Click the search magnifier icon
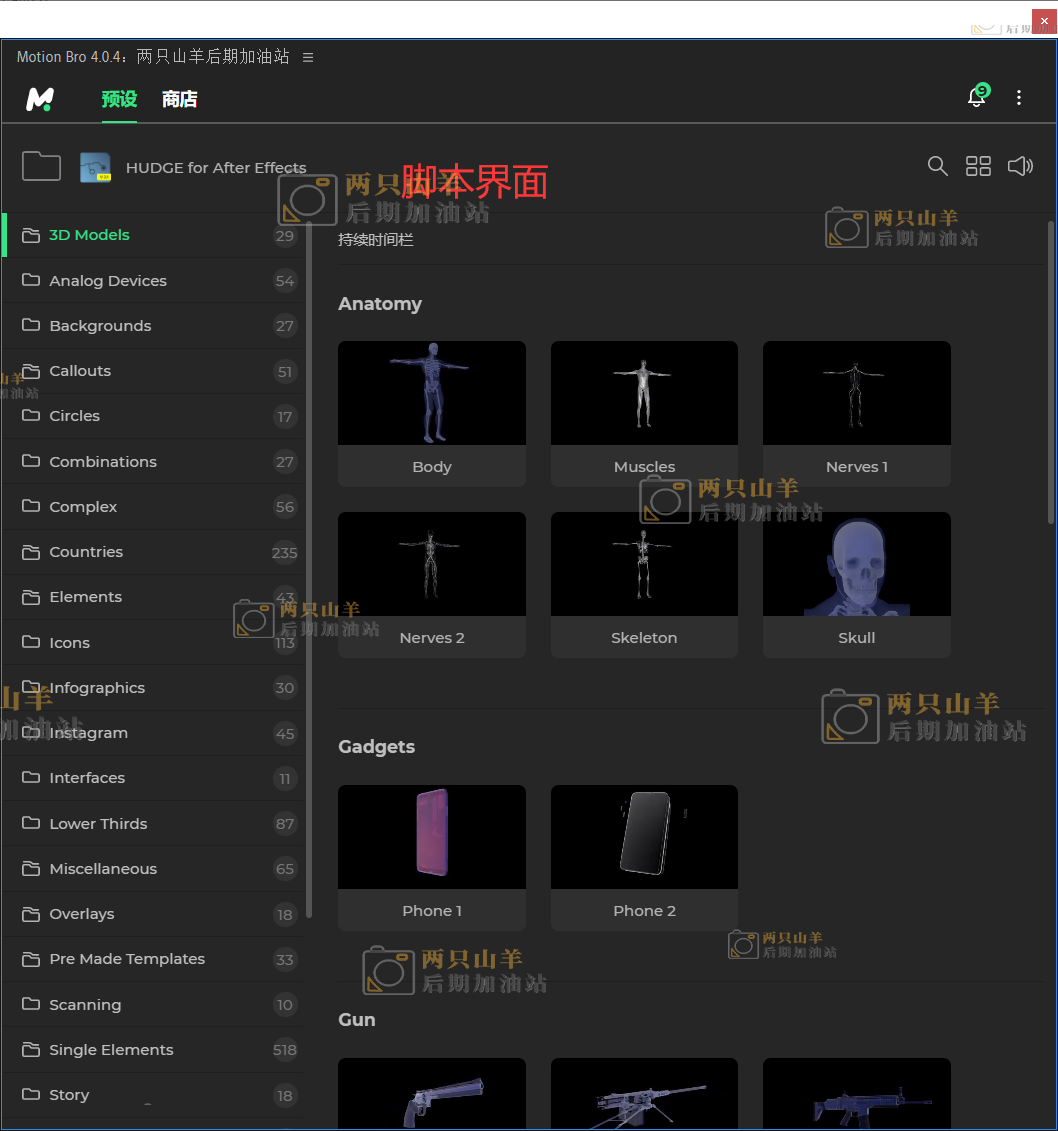The width and height of the screenshot is (1058, 1131). [937, 166]
